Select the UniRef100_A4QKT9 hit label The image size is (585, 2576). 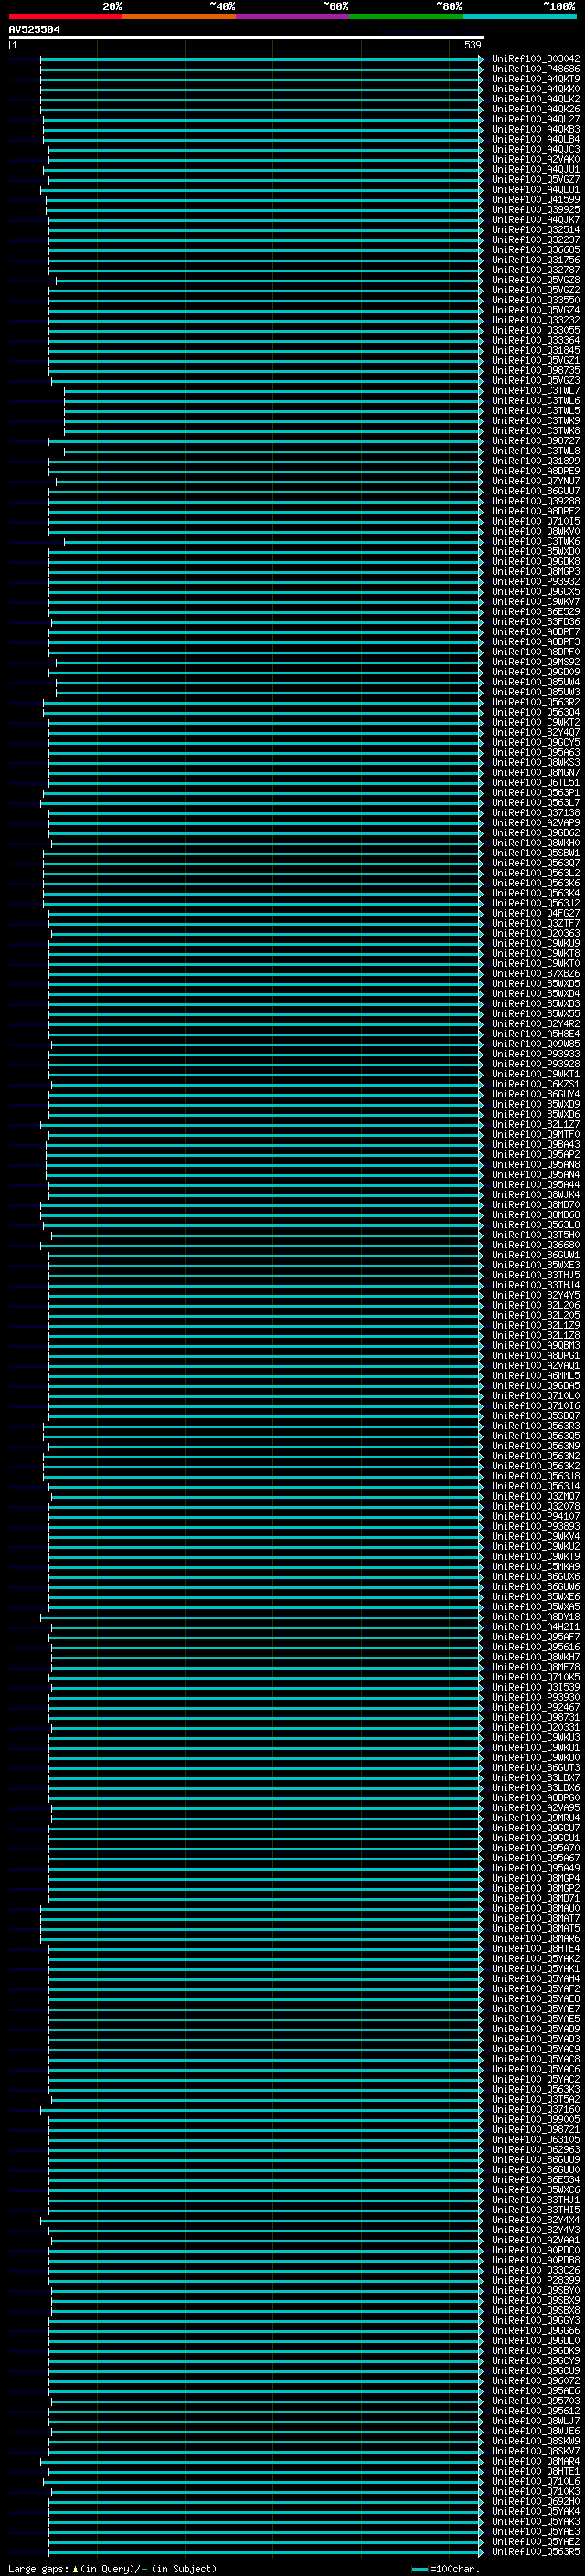click(536, 79)
